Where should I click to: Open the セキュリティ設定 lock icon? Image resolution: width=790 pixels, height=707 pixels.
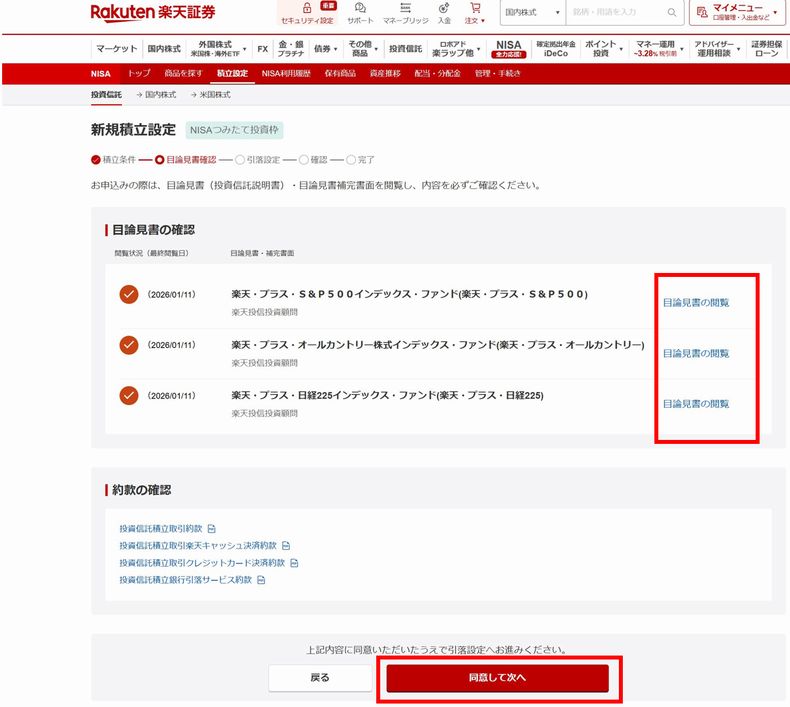pyautogui.click(x=307, y=8)
